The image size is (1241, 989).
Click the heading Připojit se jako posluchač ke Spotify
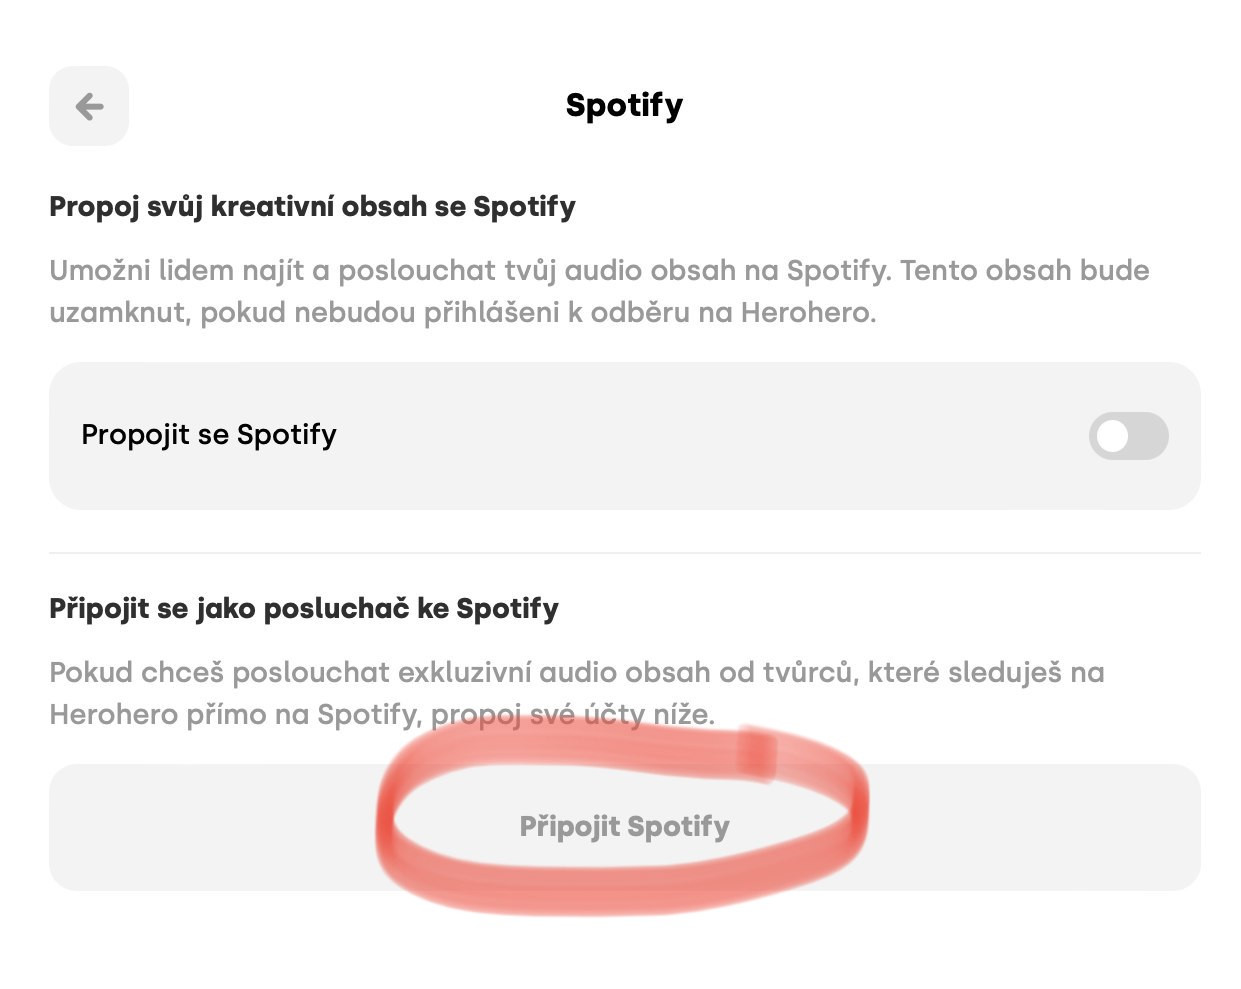[x=304, y=608]
